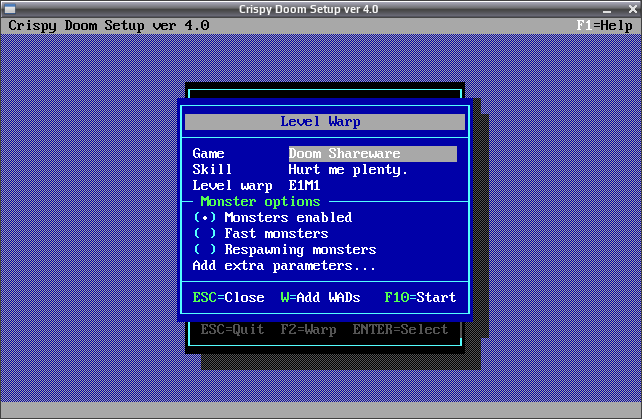Click F10=Start to launch the game
This screenshot has width=642, height=419.
coord(420,297)
